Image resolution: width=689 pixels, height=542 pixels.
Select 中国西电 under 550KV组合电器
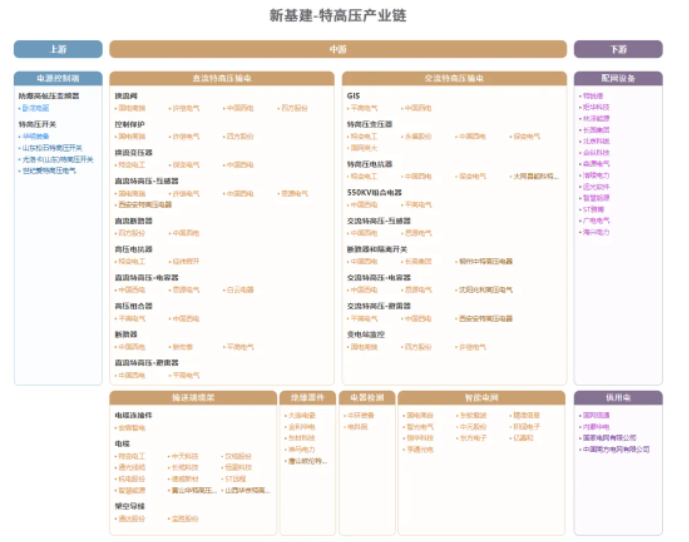pyautogui.click(x=364, y=204)
